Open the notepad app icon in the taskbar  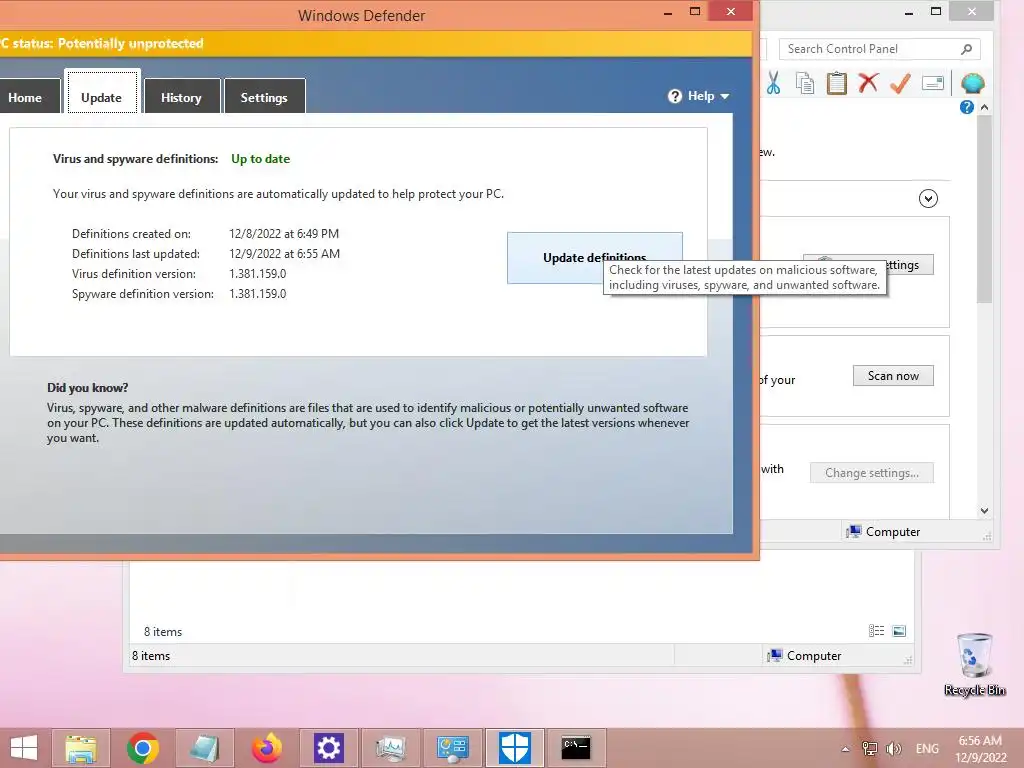[x=205, y=748]
